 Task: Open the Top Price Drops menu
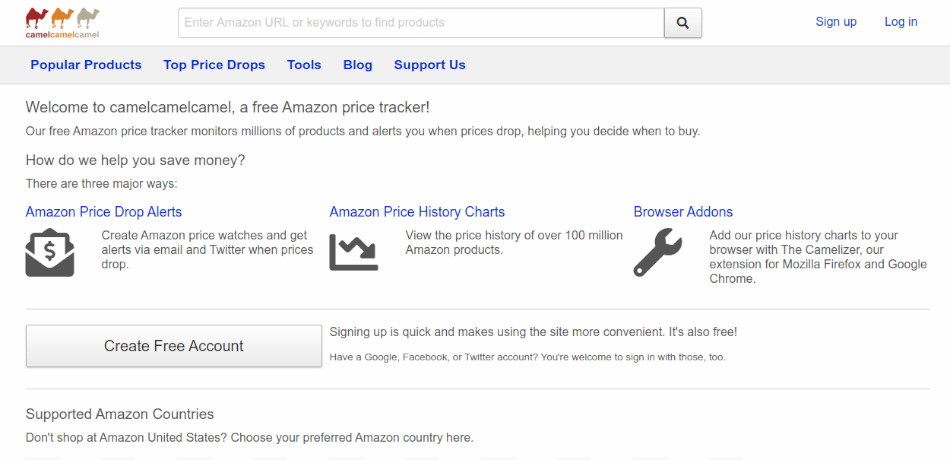tap(214, 65)
